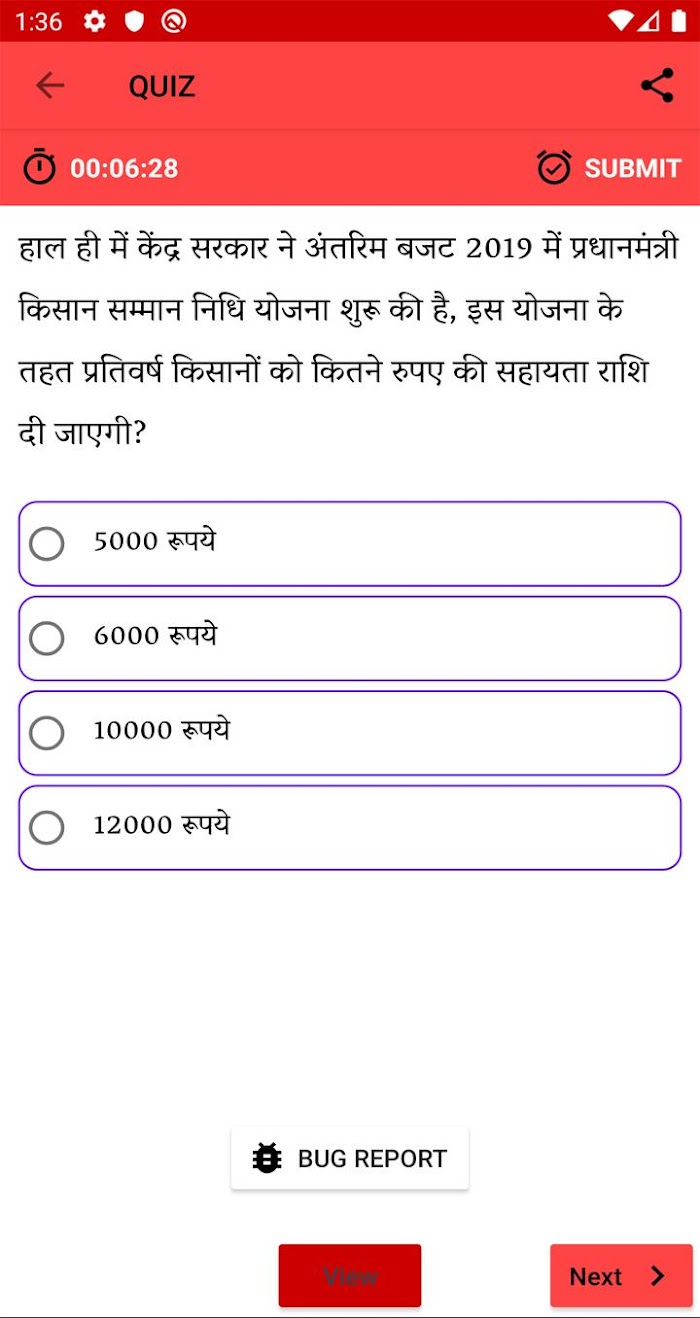Open the BUG REPORT button
This screenshot has height=1318, width=700.
350,1159
